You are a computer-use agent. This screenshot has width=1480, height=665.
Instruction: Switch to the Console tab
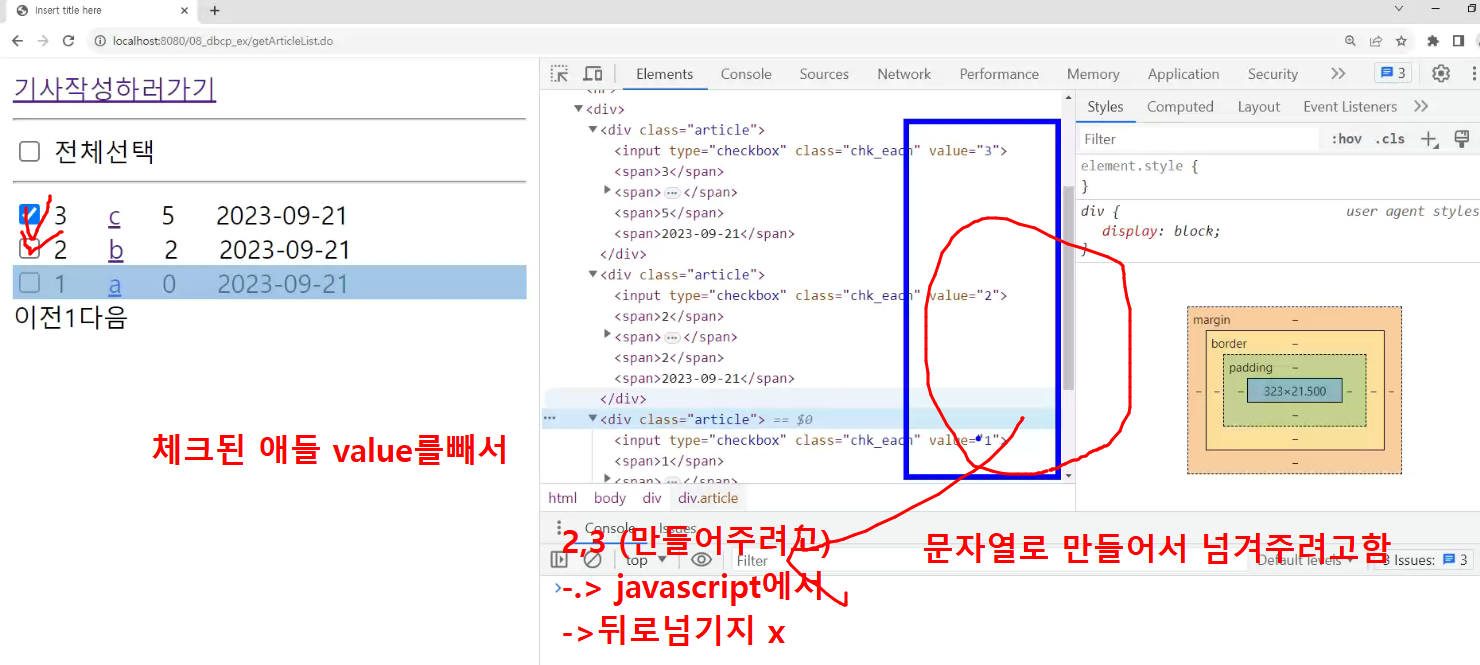pos(746,74)
